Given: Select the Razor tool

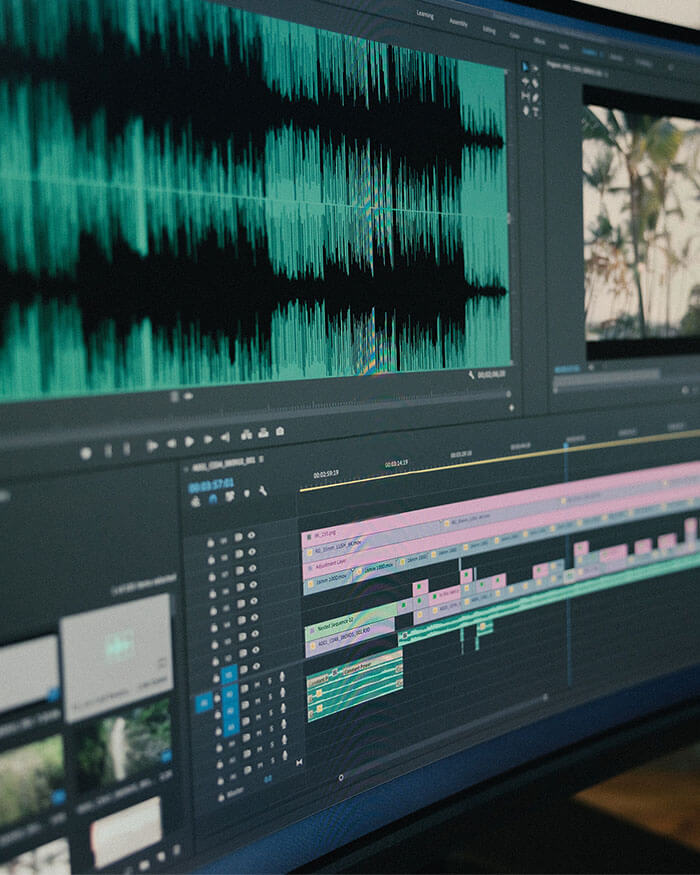Looking at the screenshot, I should tap(536, 83).
